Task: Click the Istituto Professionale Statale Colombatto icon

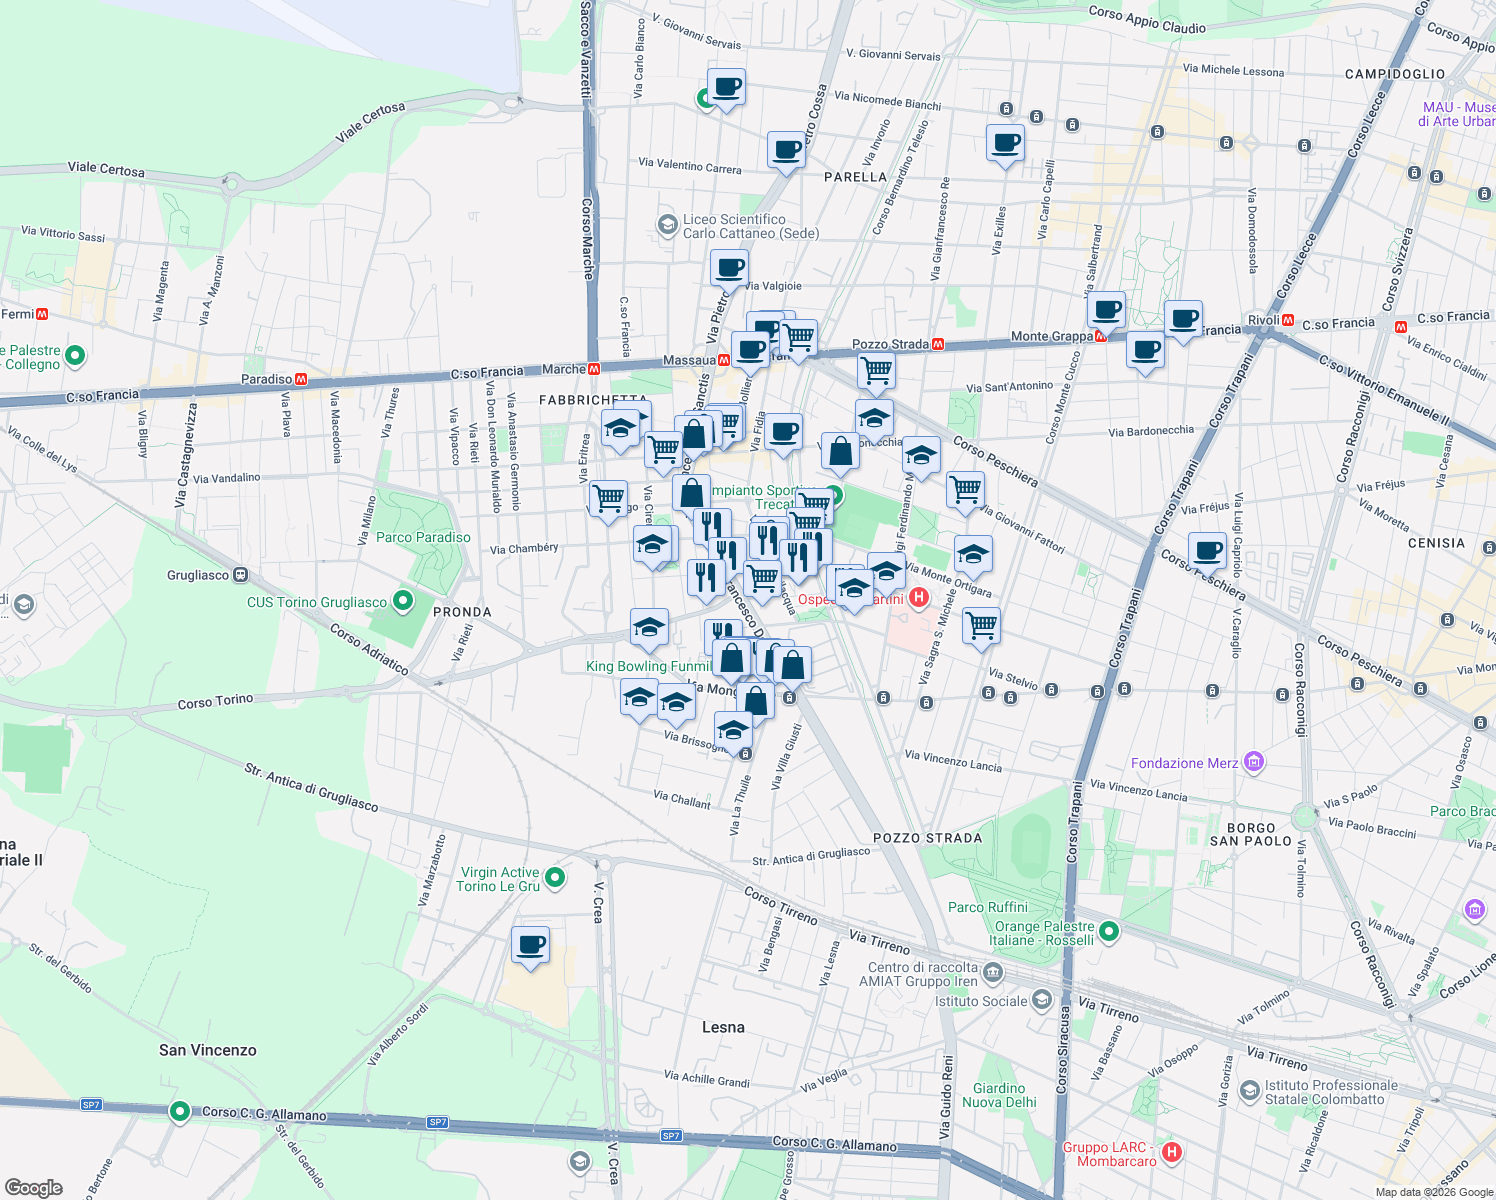Action: click(1249, 1090)
